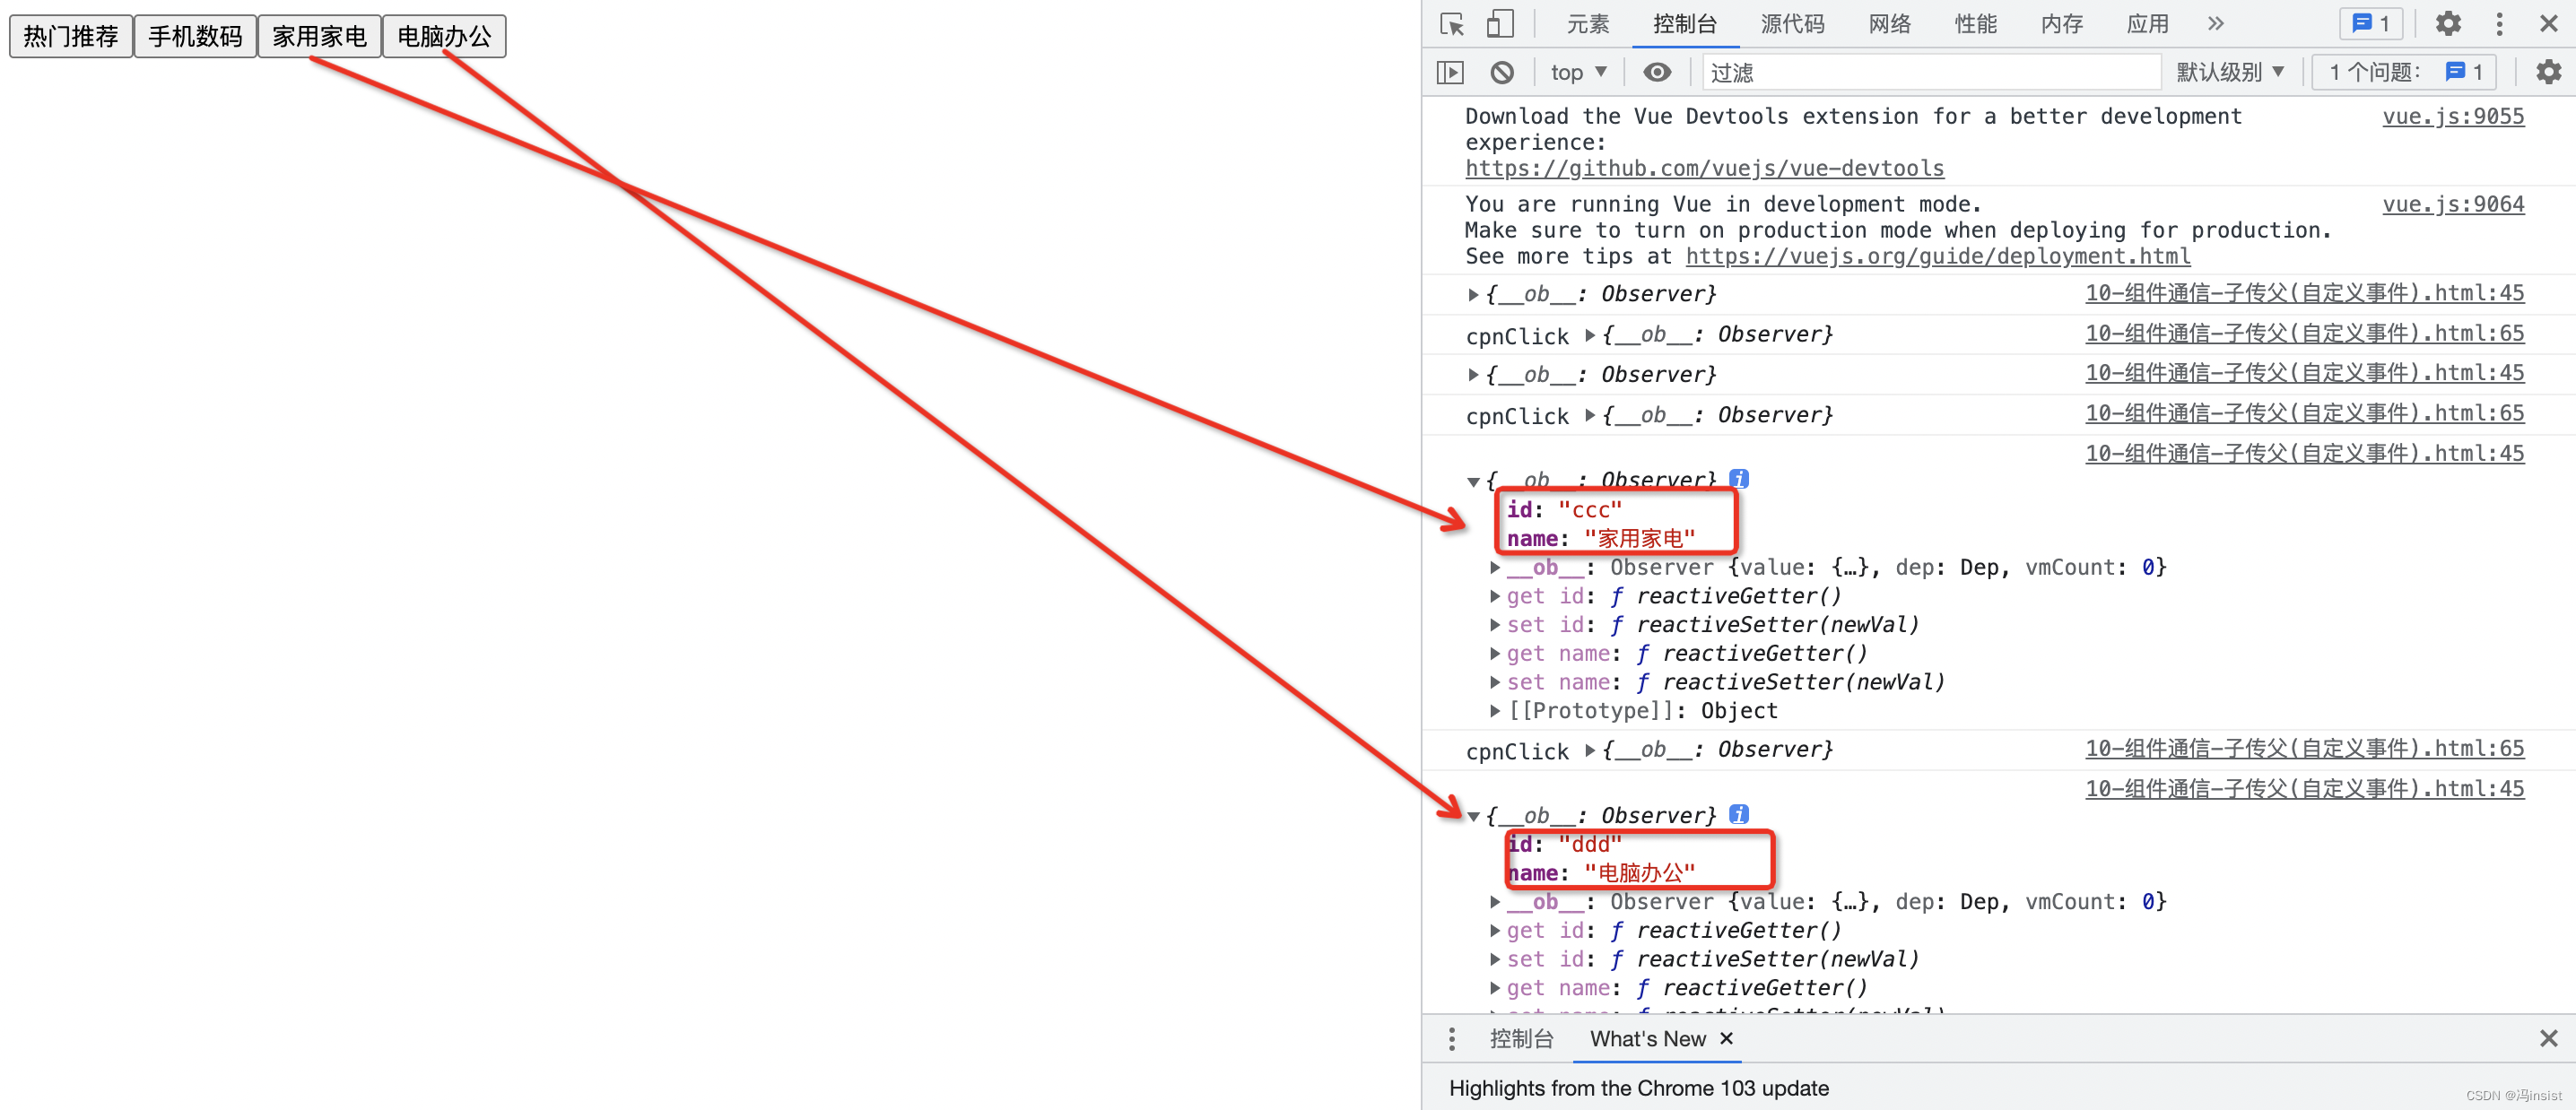This screenshot has width=2576, height=1110.
Task: Close the bottom drawer
Action: point(2549,1039)
